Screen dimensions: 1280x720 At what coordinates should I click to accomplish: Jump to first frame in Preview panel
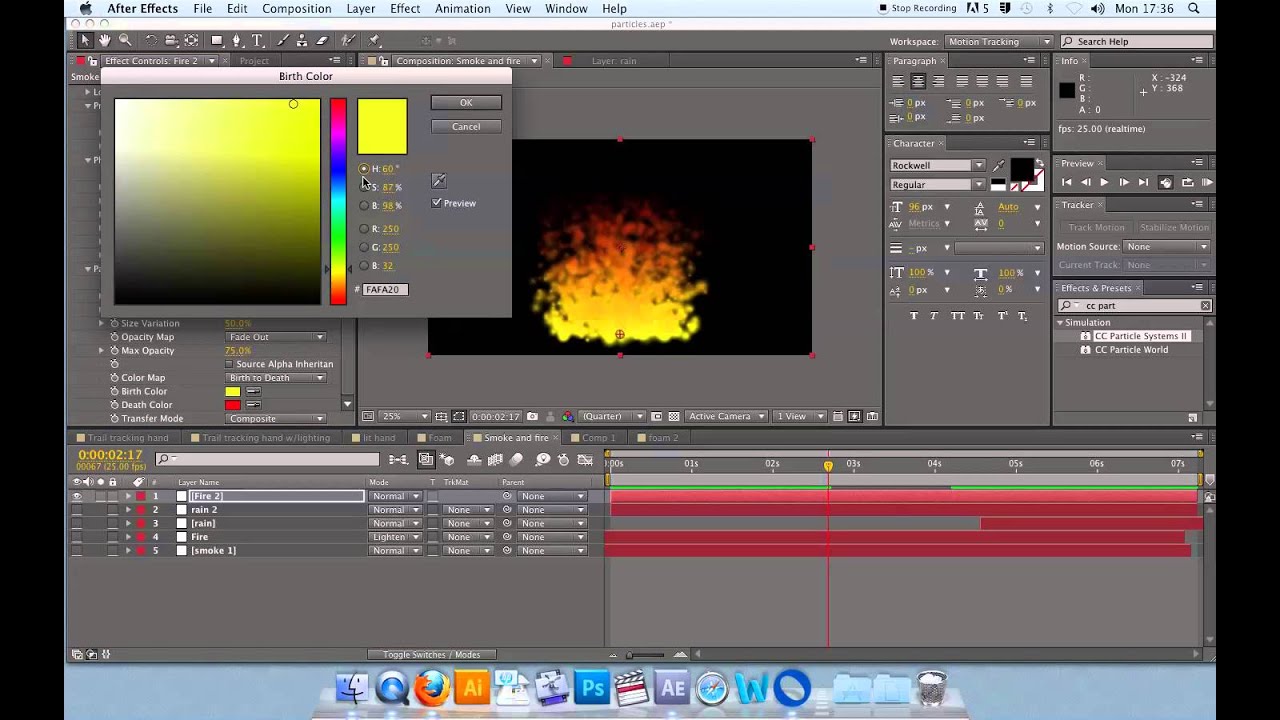click(1066, 182)
